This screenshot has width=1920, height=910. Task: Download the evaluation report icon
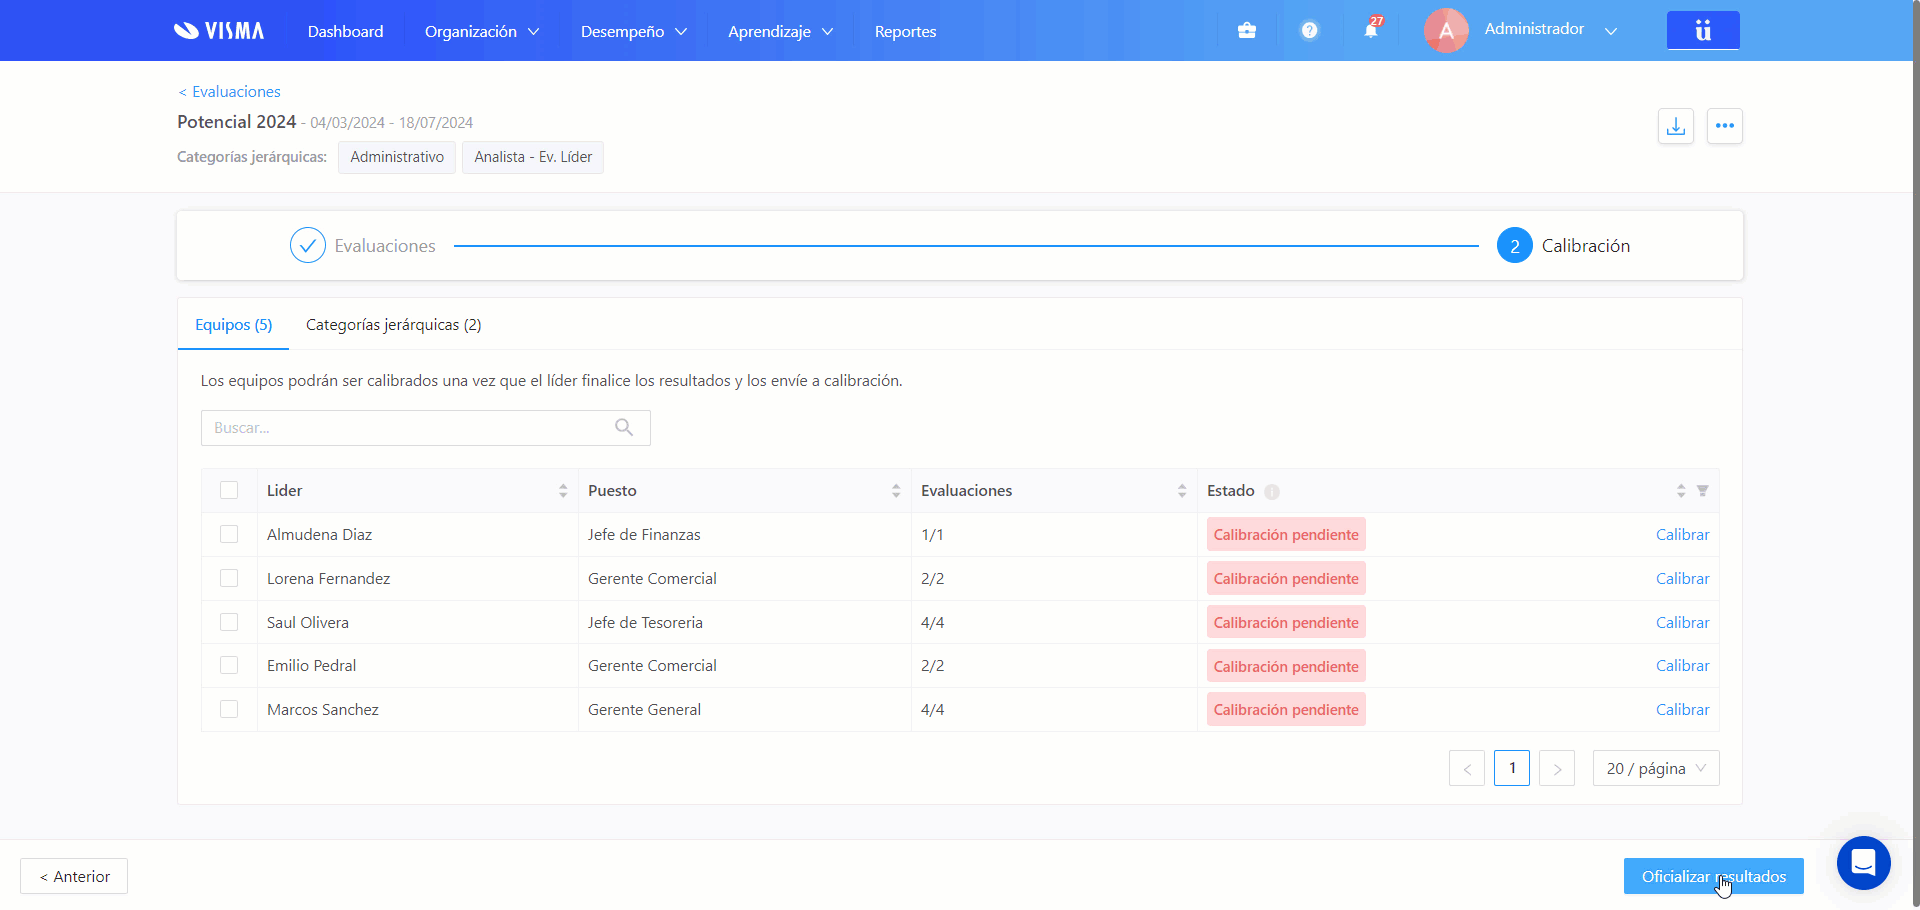[x=1676, y=126]
